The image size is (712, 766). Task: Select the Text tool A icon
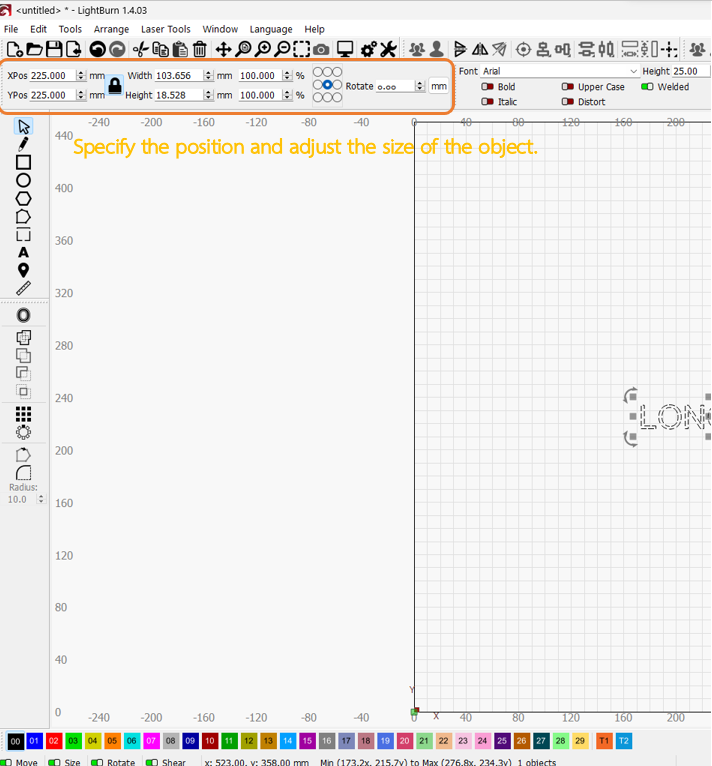(x=23, y=253)
